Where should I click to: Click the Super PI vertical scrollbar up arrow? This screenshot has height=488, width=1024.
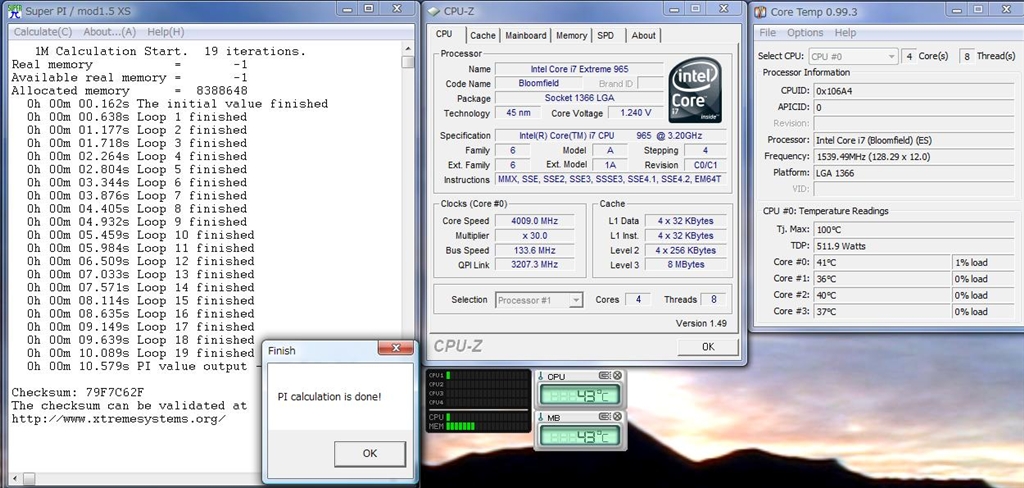point(408,47)
